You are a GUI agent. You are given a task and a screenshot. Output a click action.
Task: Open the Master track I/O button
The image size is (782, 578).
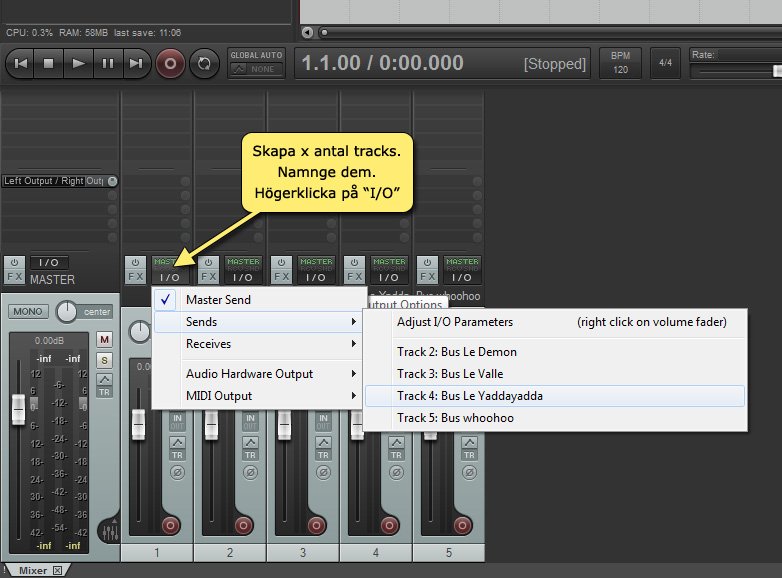(x=49, y=262)
